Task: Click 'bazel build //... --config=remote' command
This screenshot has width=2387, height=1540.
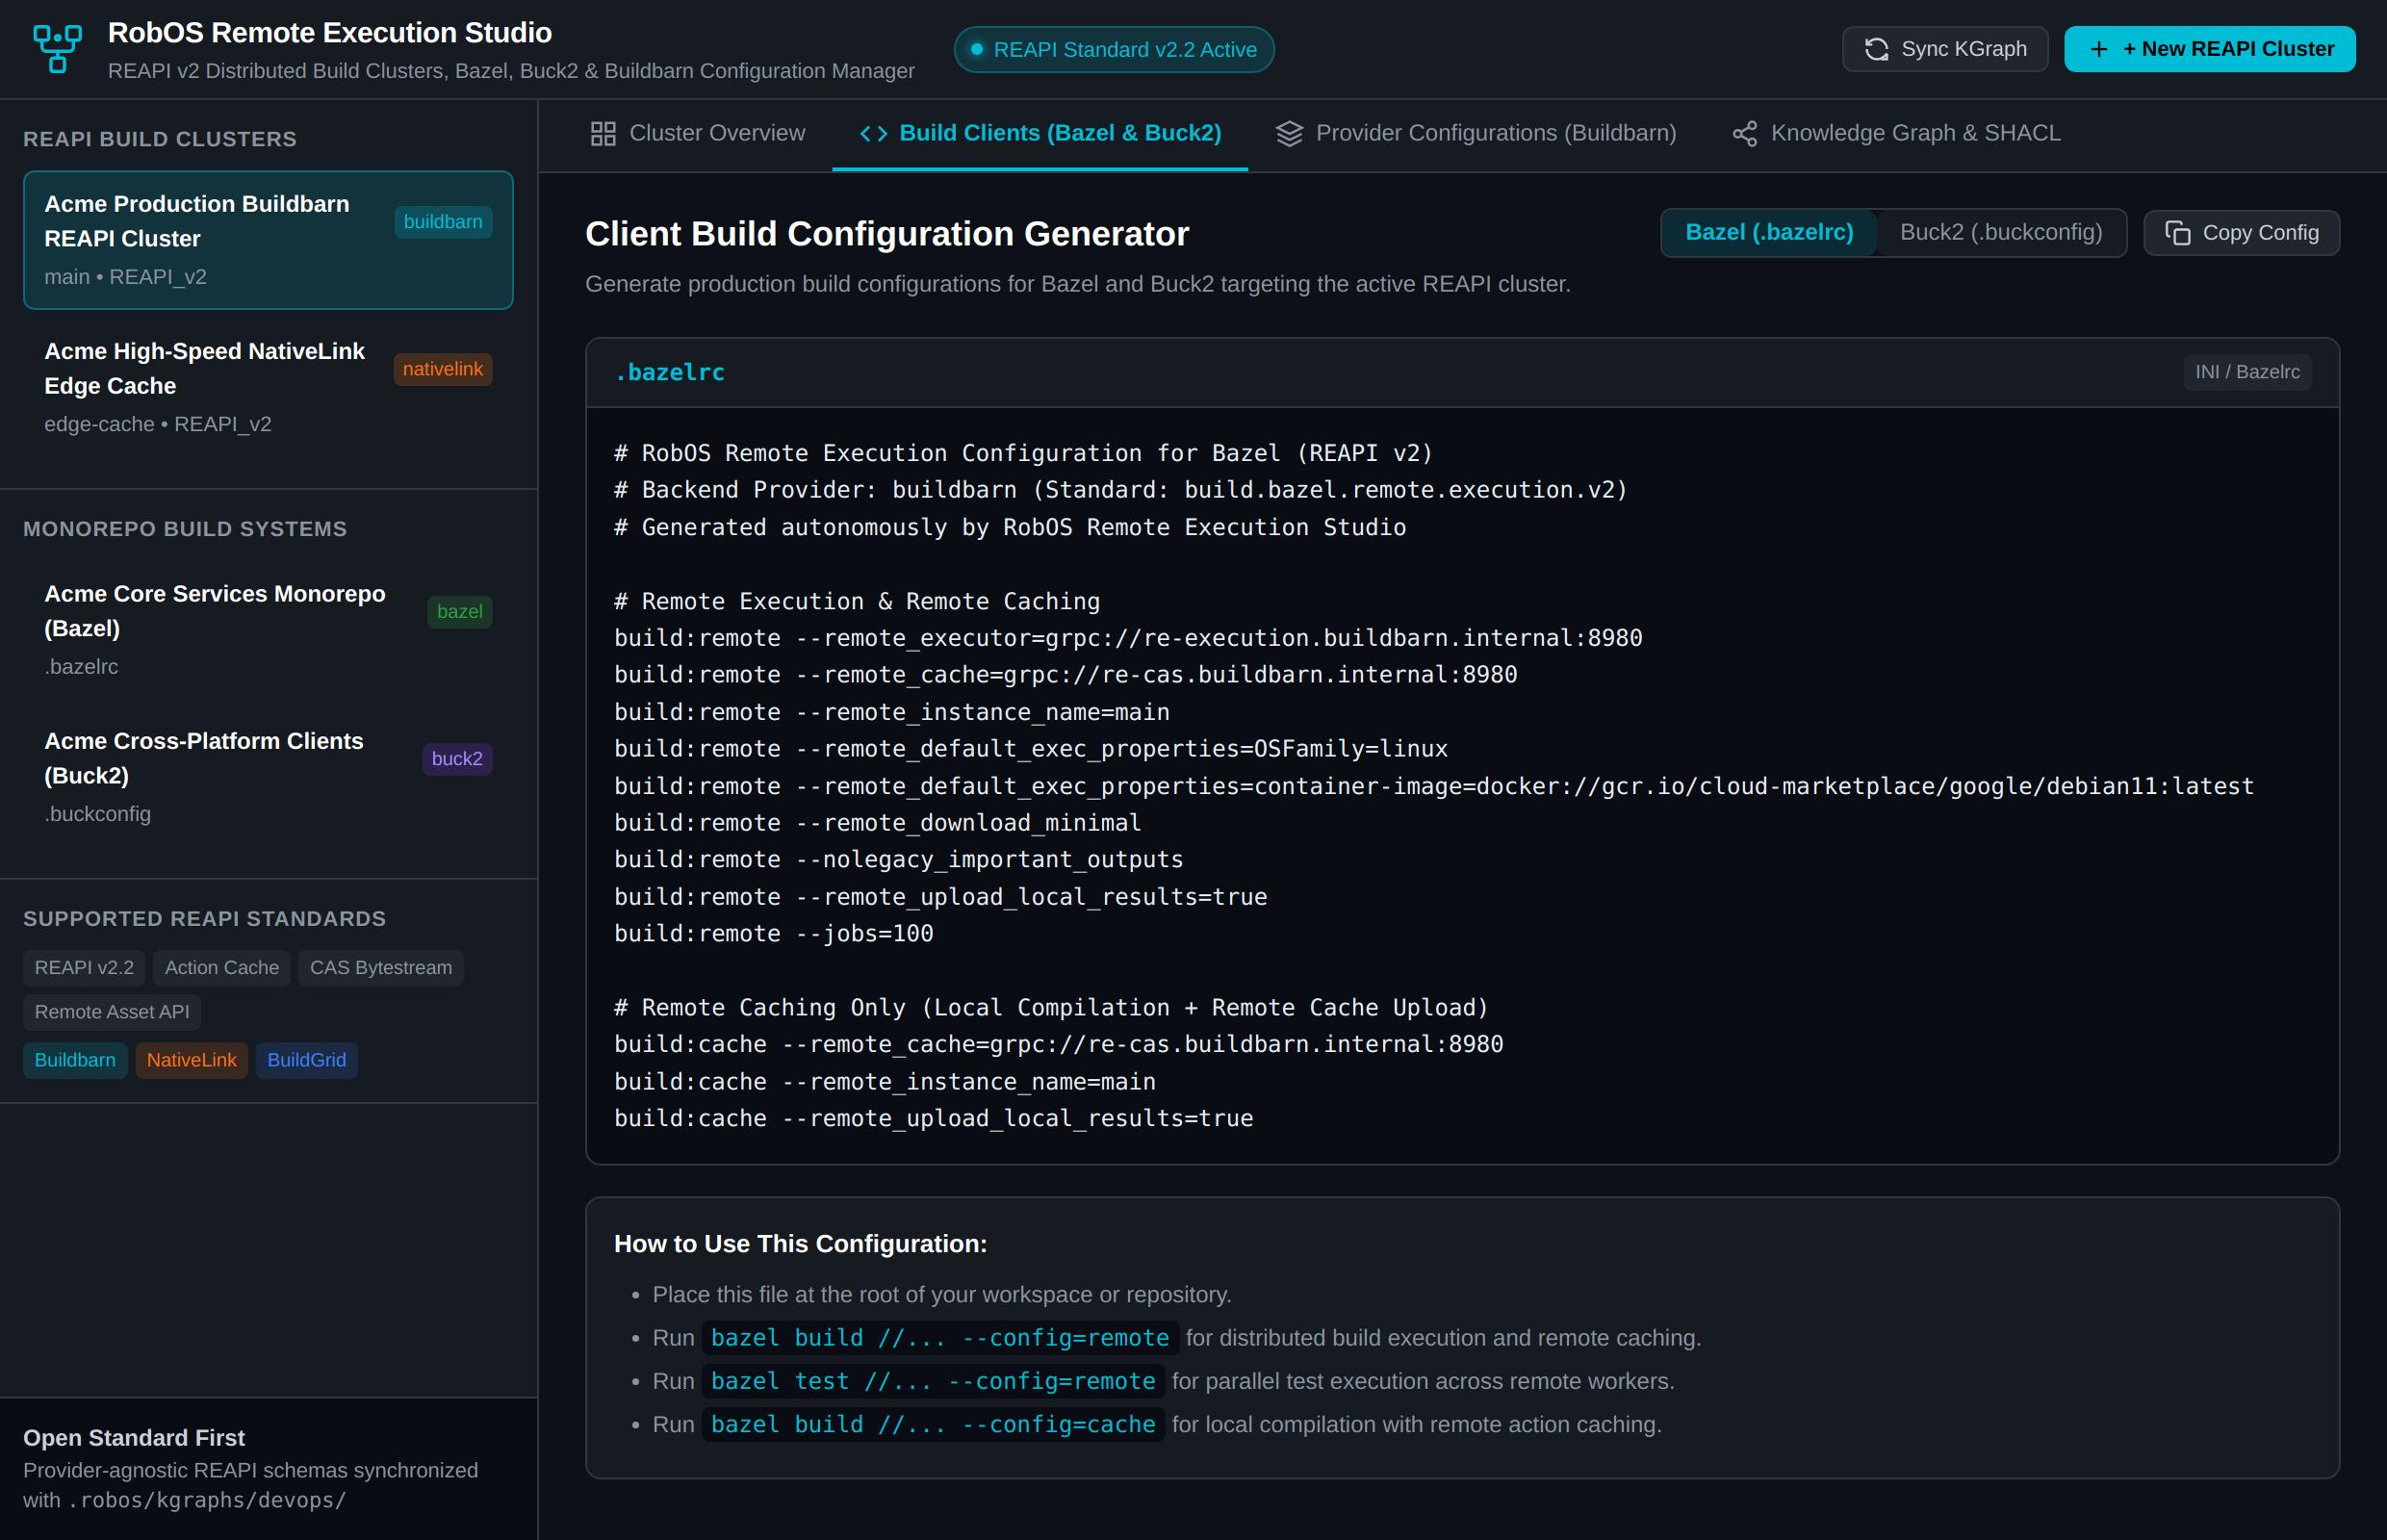Action: pos(940,1338)
